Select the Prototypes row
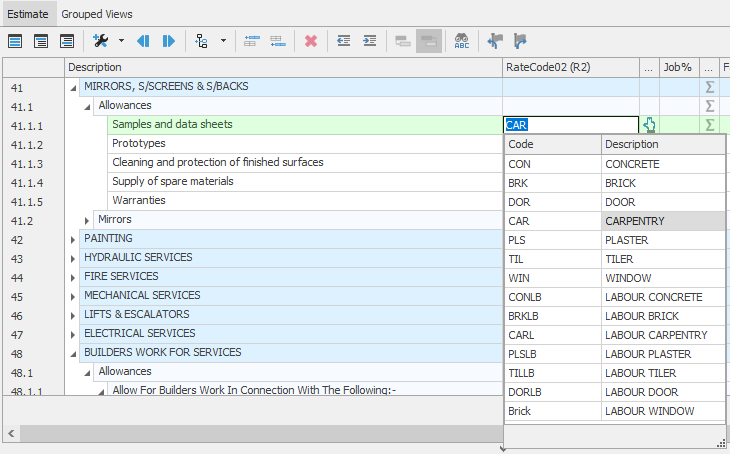This screenshot has width=730, height=454. coord(305,143)
